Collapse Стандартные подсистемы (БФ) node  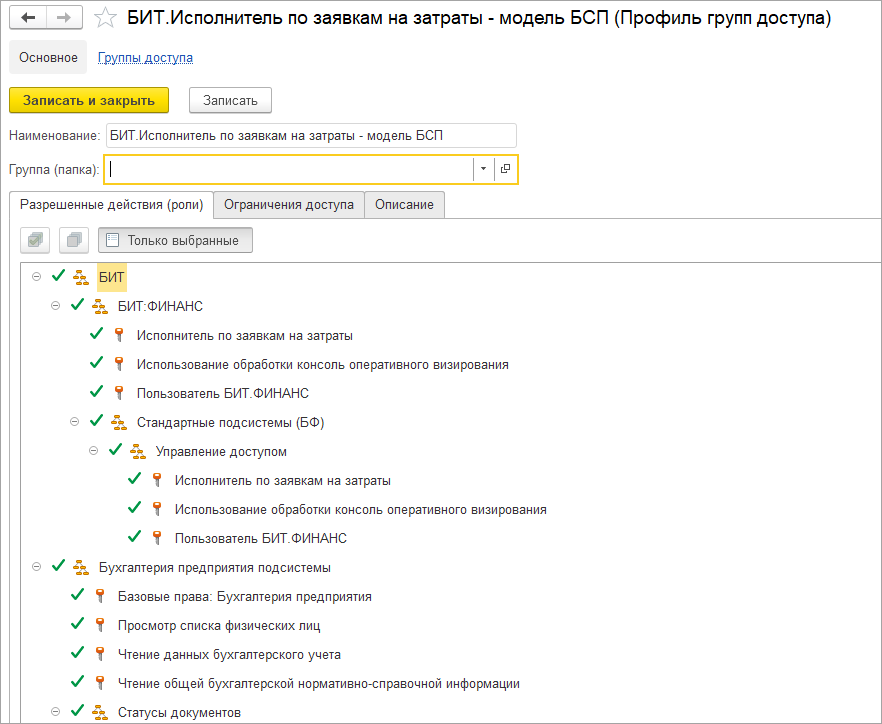[75, 422]
